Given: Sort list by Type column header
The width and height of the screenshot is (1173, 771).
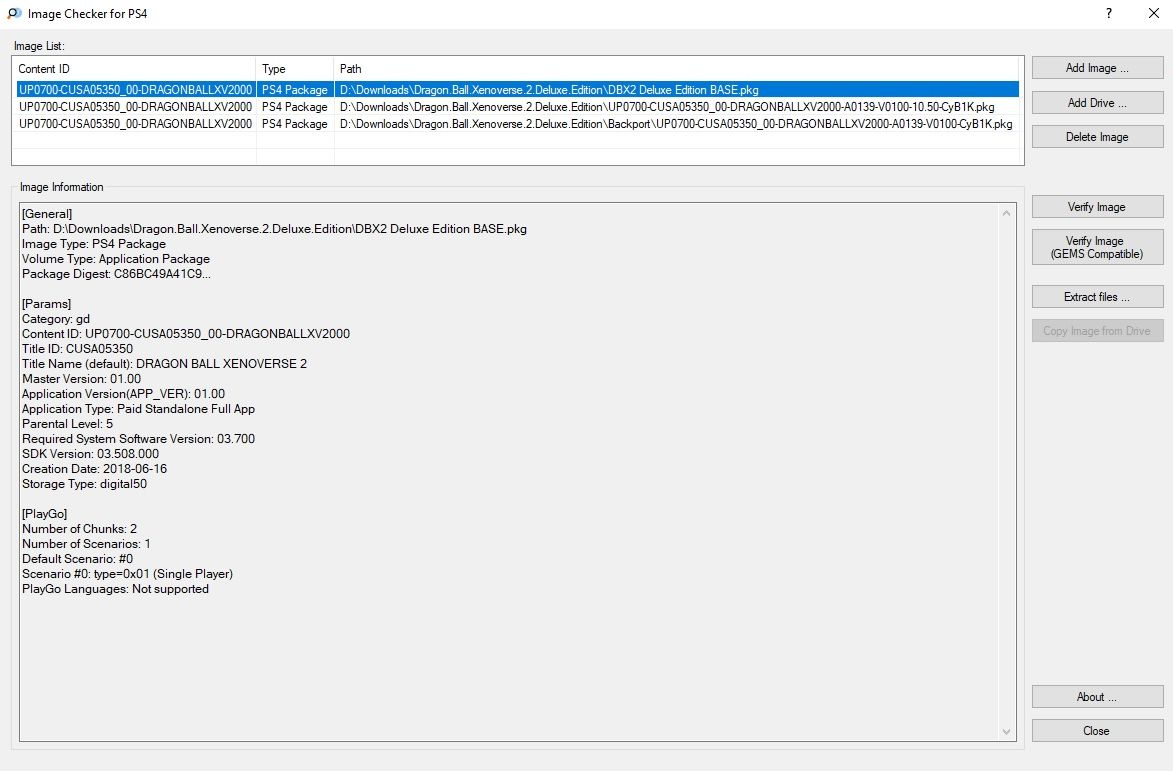Looking at the screenshot, I should (x=295, y=69).
